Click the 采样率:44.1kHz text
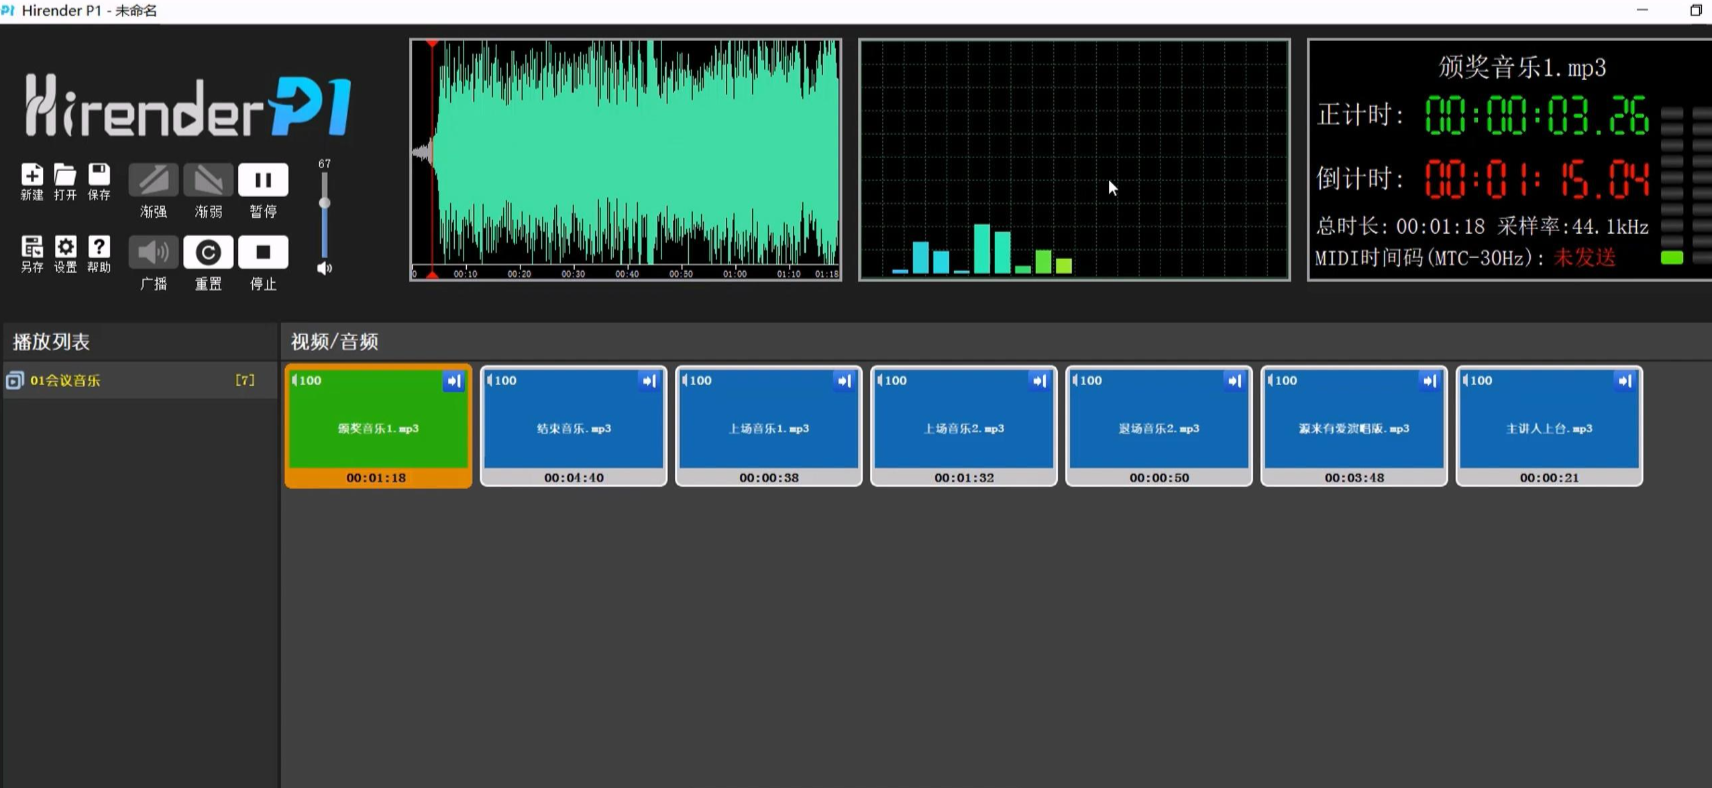 coord(1573,227)
